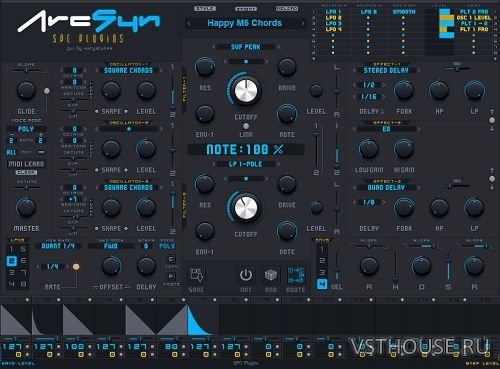This screenshot has height=369, width=500.
Task: Select LFO 2 in the LFO selector
Action: (x=12, y=261)
